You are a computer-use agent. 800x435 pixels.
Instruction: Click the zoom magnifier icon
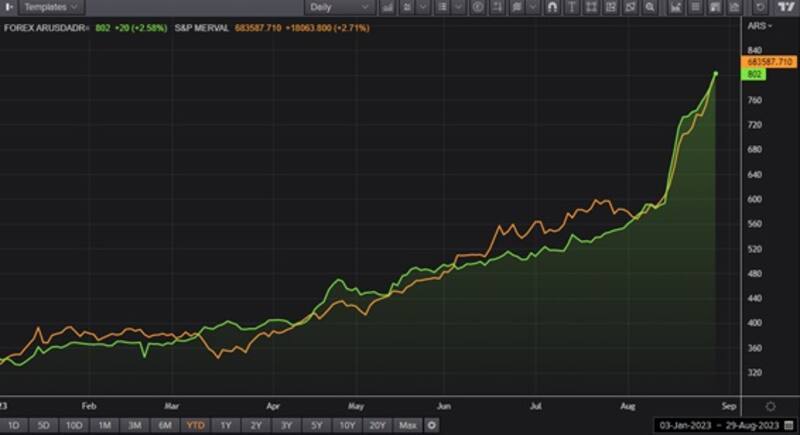tap(650, 6)
